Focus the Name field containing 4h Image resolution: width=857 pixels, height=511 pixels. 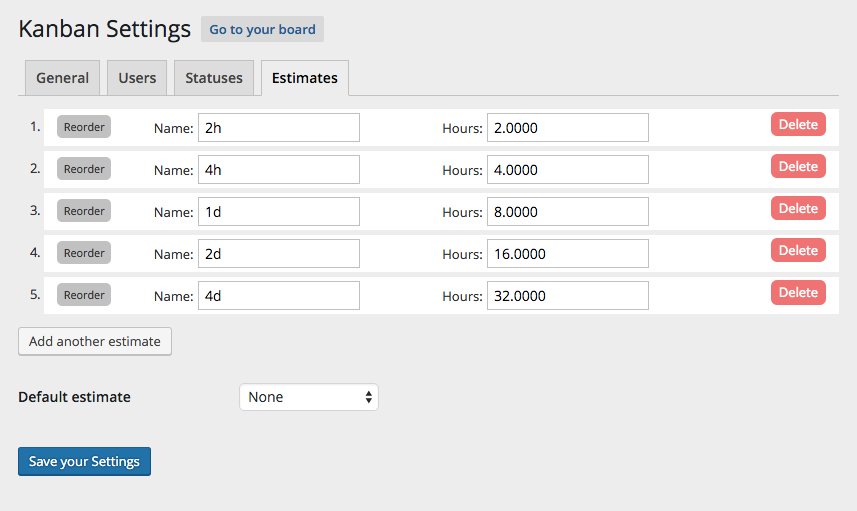click(x=279, y=169)
